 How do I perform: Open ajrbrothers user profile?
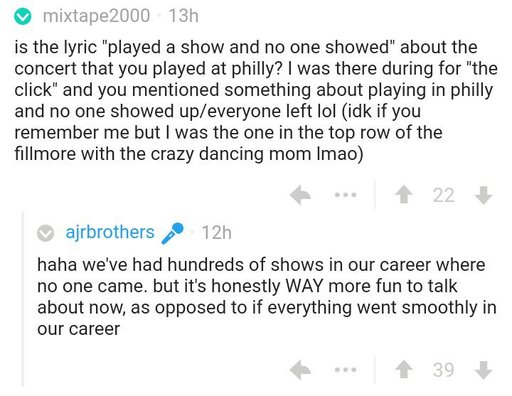[x=110, y=232]
